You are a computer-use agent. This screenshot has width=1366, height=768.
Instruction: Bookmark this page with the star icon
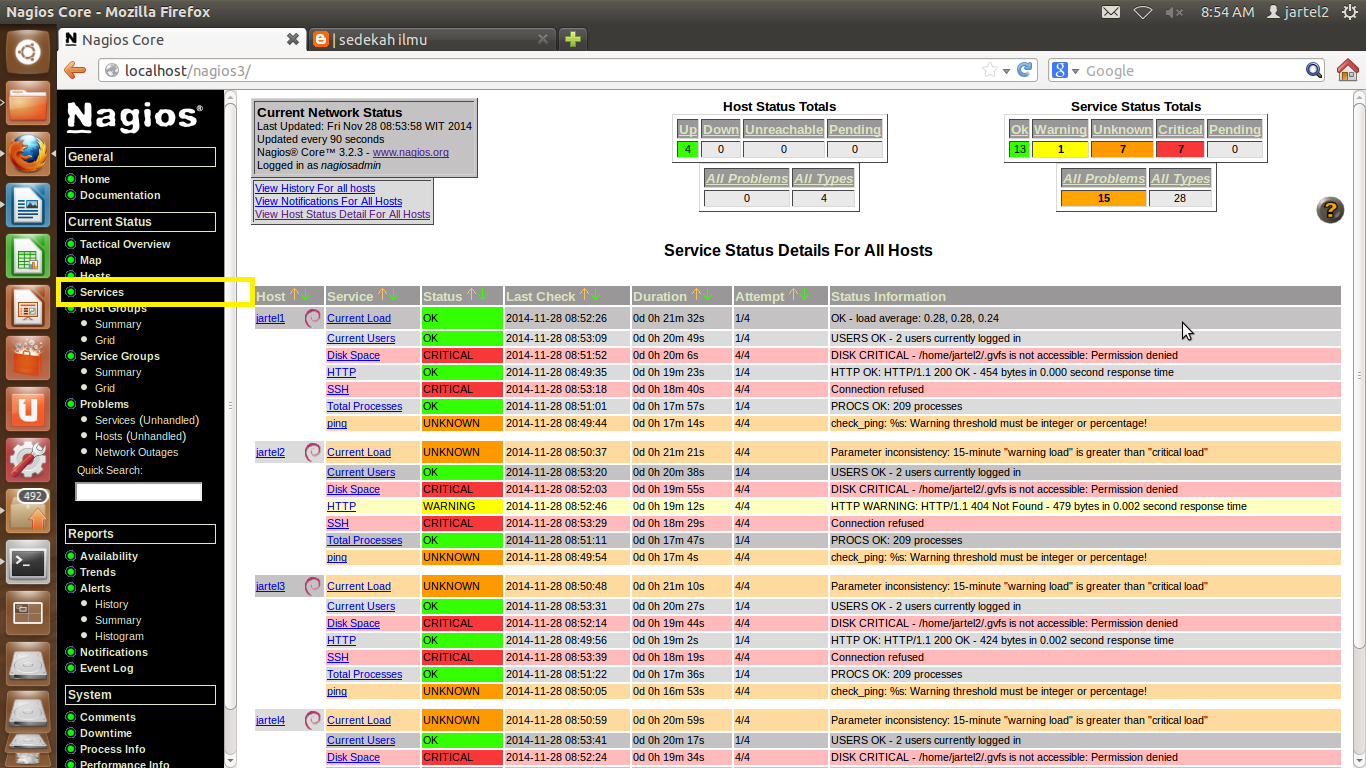(990, 70)
